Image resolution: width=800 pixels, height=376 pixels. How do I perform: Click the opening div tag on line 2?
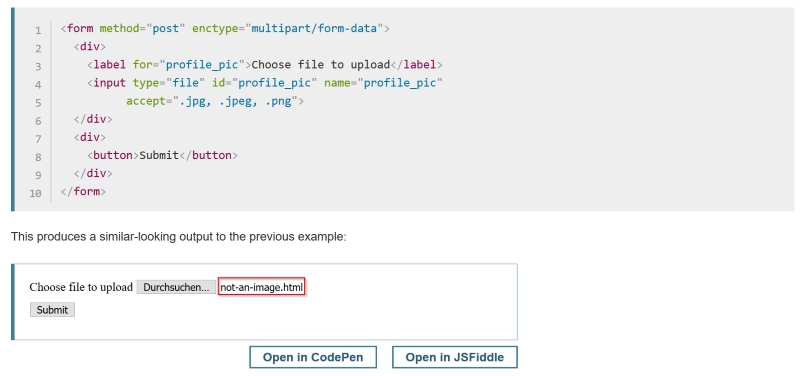[90, 47]
